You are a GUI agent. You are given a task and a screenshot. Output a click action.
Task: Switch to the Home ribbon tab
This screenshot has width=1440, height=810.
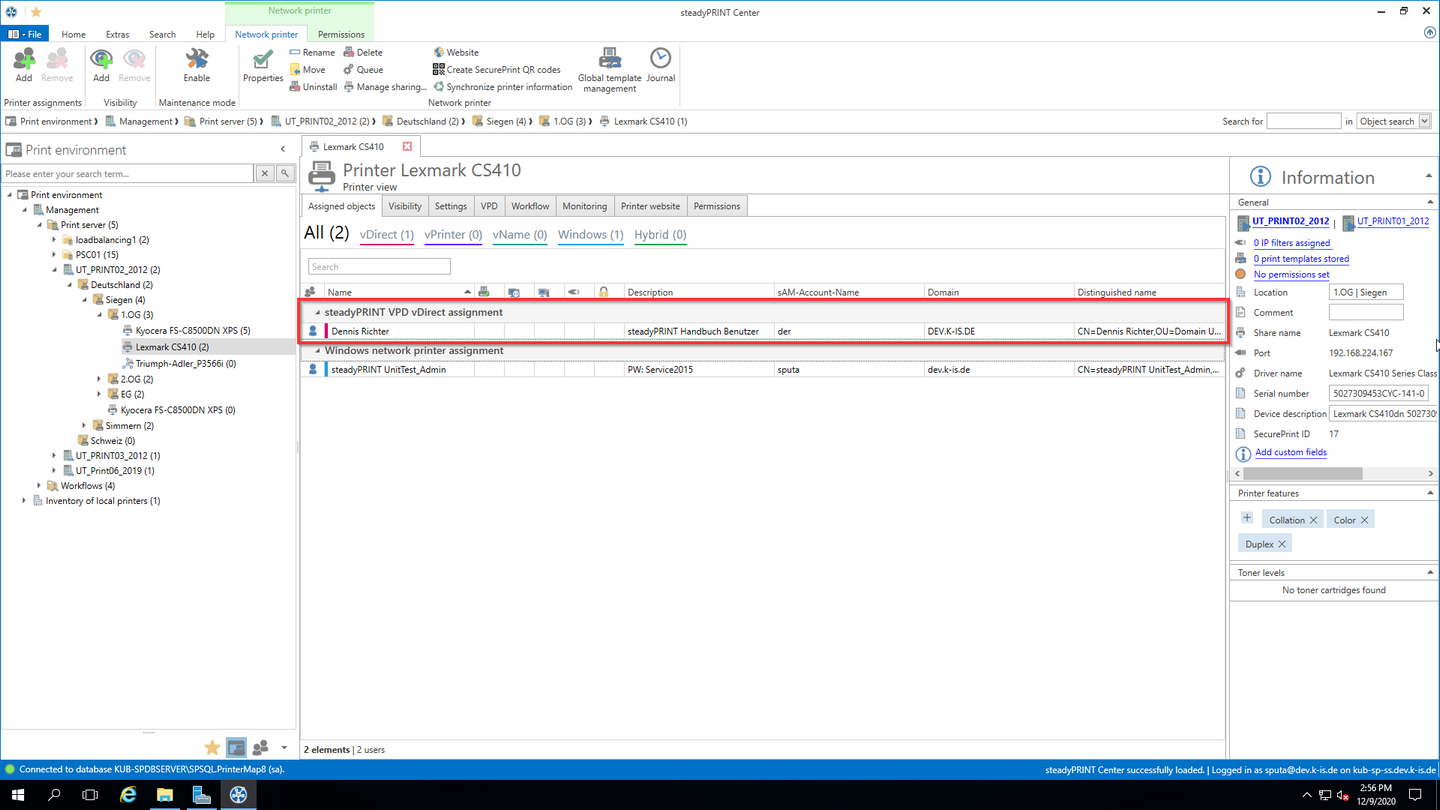(x=73, y=34)
